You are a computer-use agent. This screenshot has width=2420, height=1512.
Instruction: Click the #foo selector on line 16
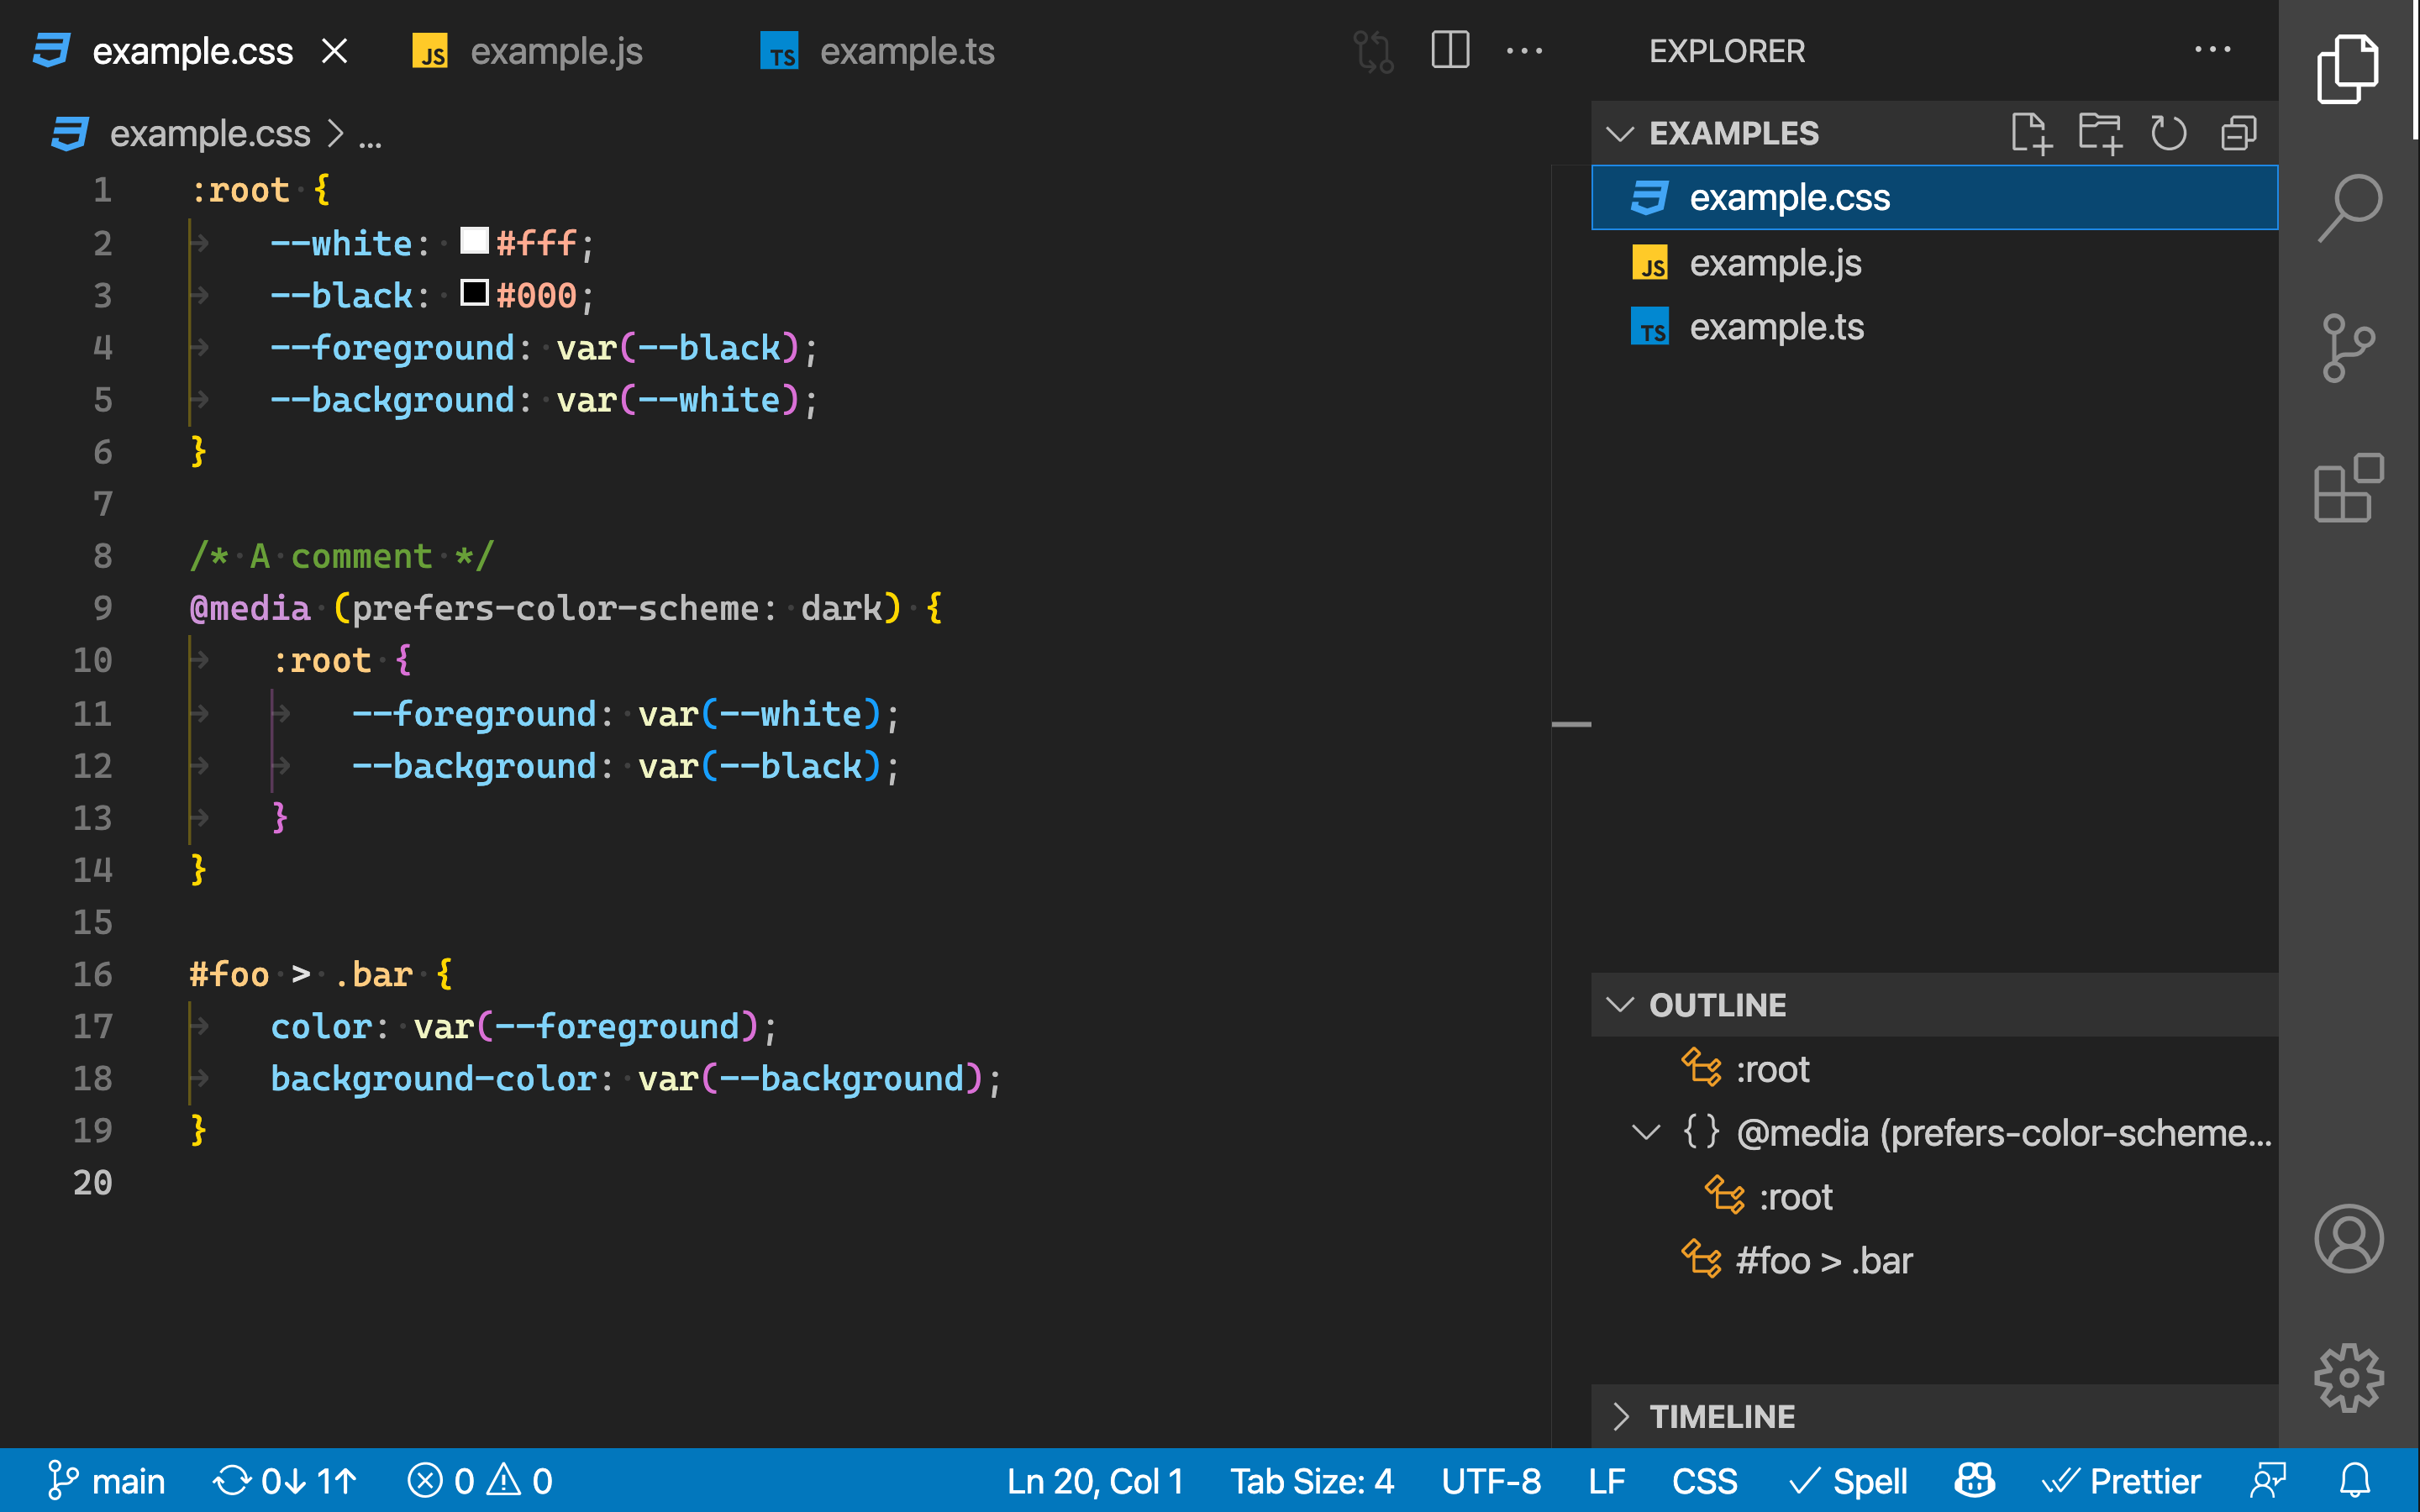coord(229,974)
